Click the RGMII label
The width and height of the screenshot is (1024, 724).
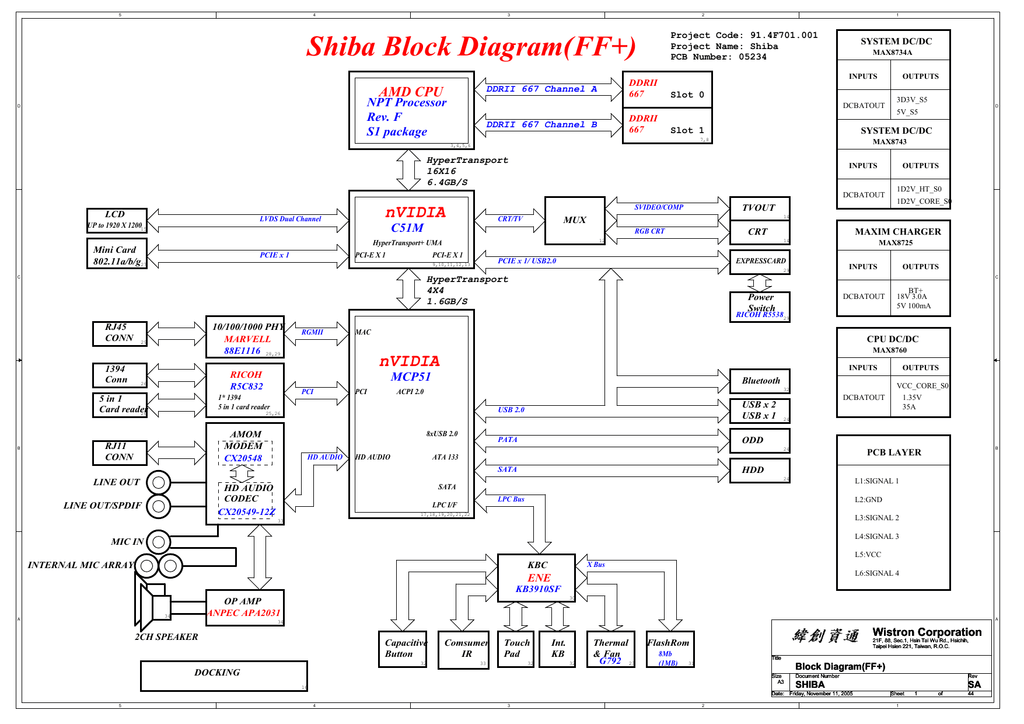pyautogui.click(x=312, y=332)
